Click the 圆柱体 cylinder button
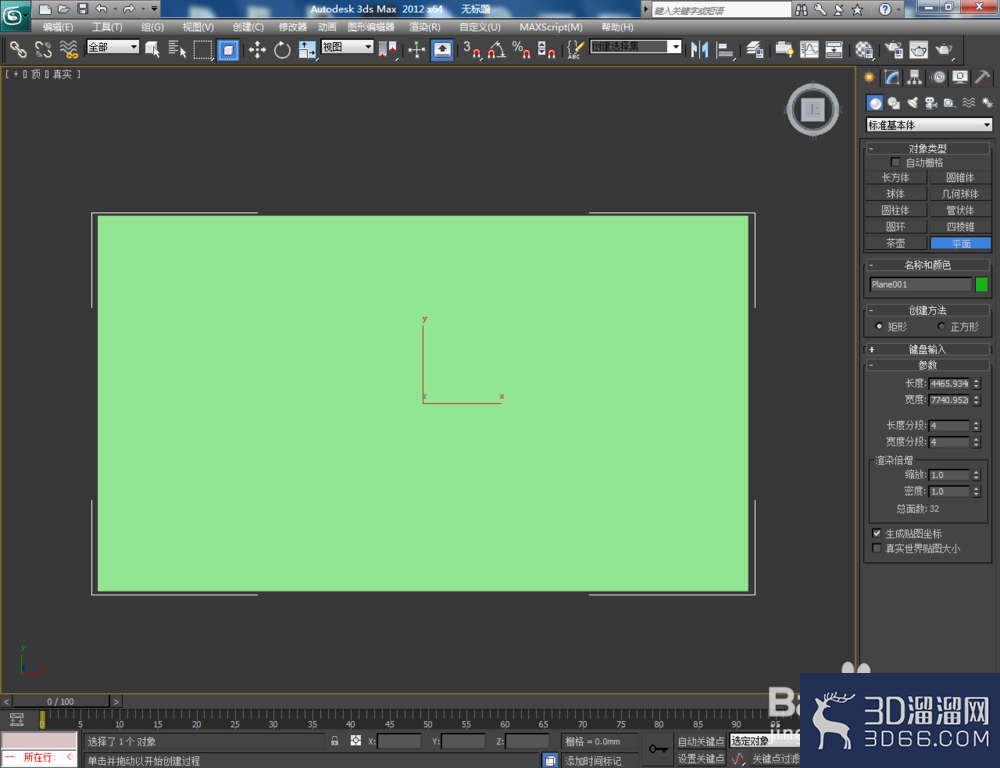Screen dimensions: 1000x768 895,210
